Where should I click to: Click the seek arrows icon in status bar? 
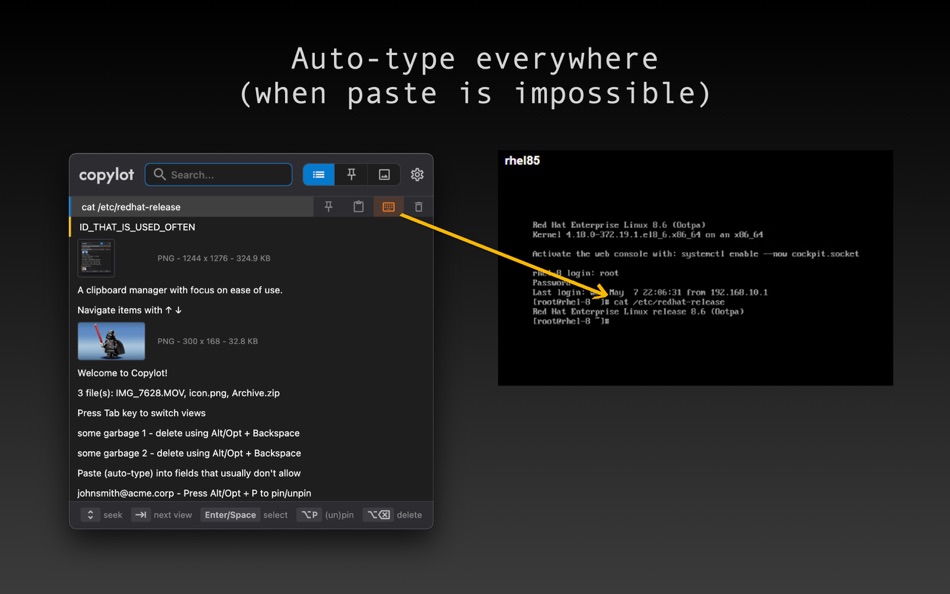point(89,514)
